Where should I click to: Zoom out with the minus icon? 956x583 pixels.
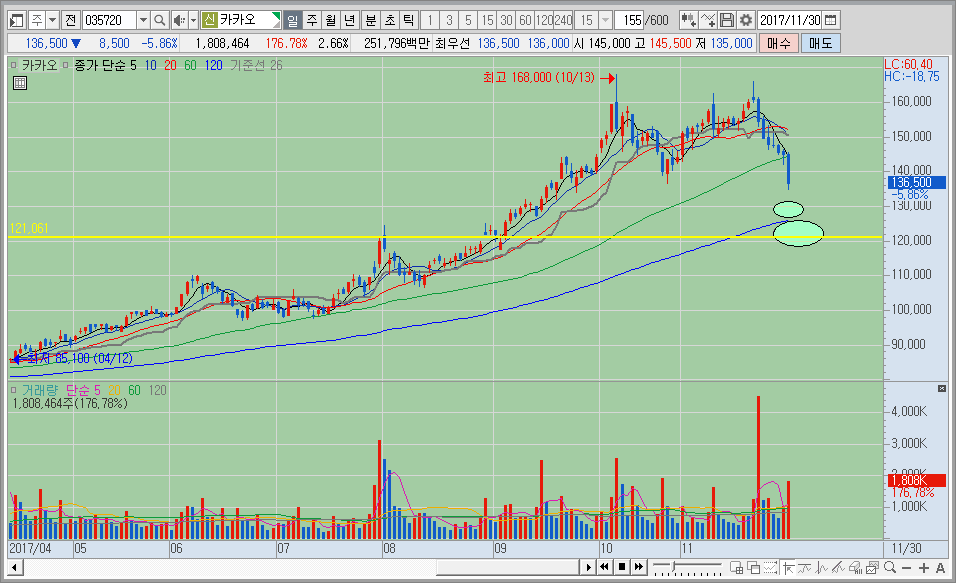click(907, 568)
